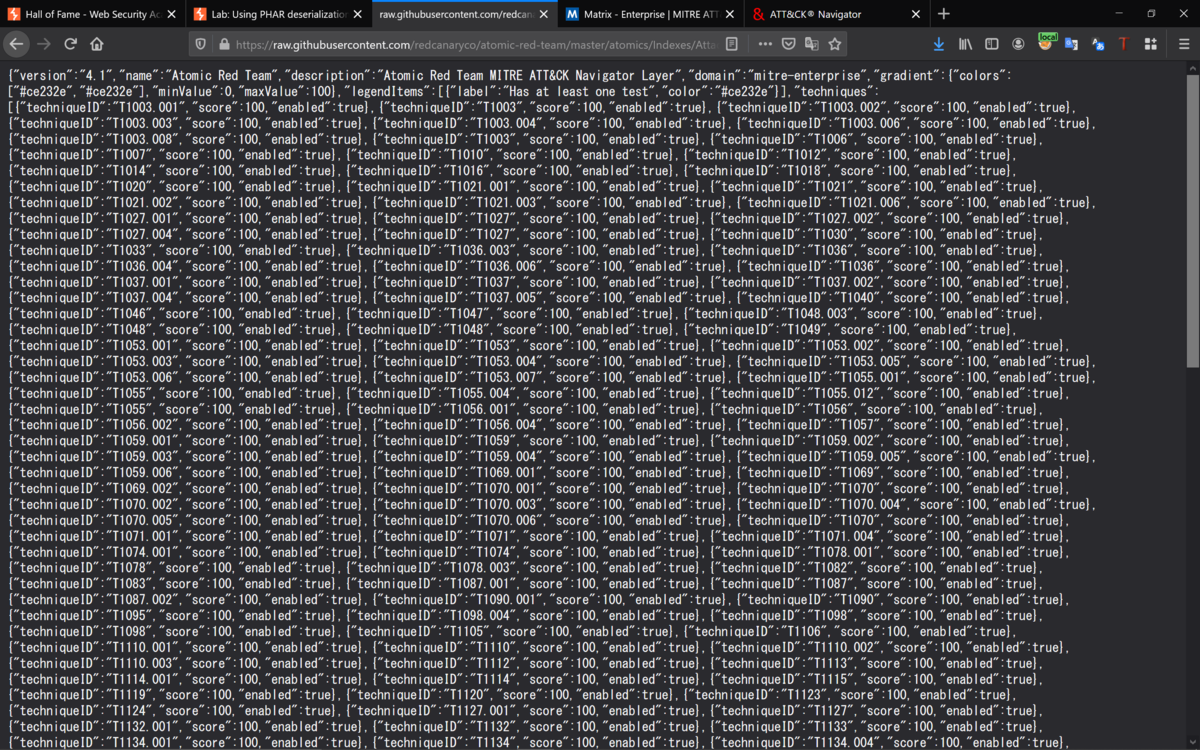Viewport: 1200px width, 750px height.
Task: Close the ATT&CK Navigator tab
Action: click(x=914, y=14)
